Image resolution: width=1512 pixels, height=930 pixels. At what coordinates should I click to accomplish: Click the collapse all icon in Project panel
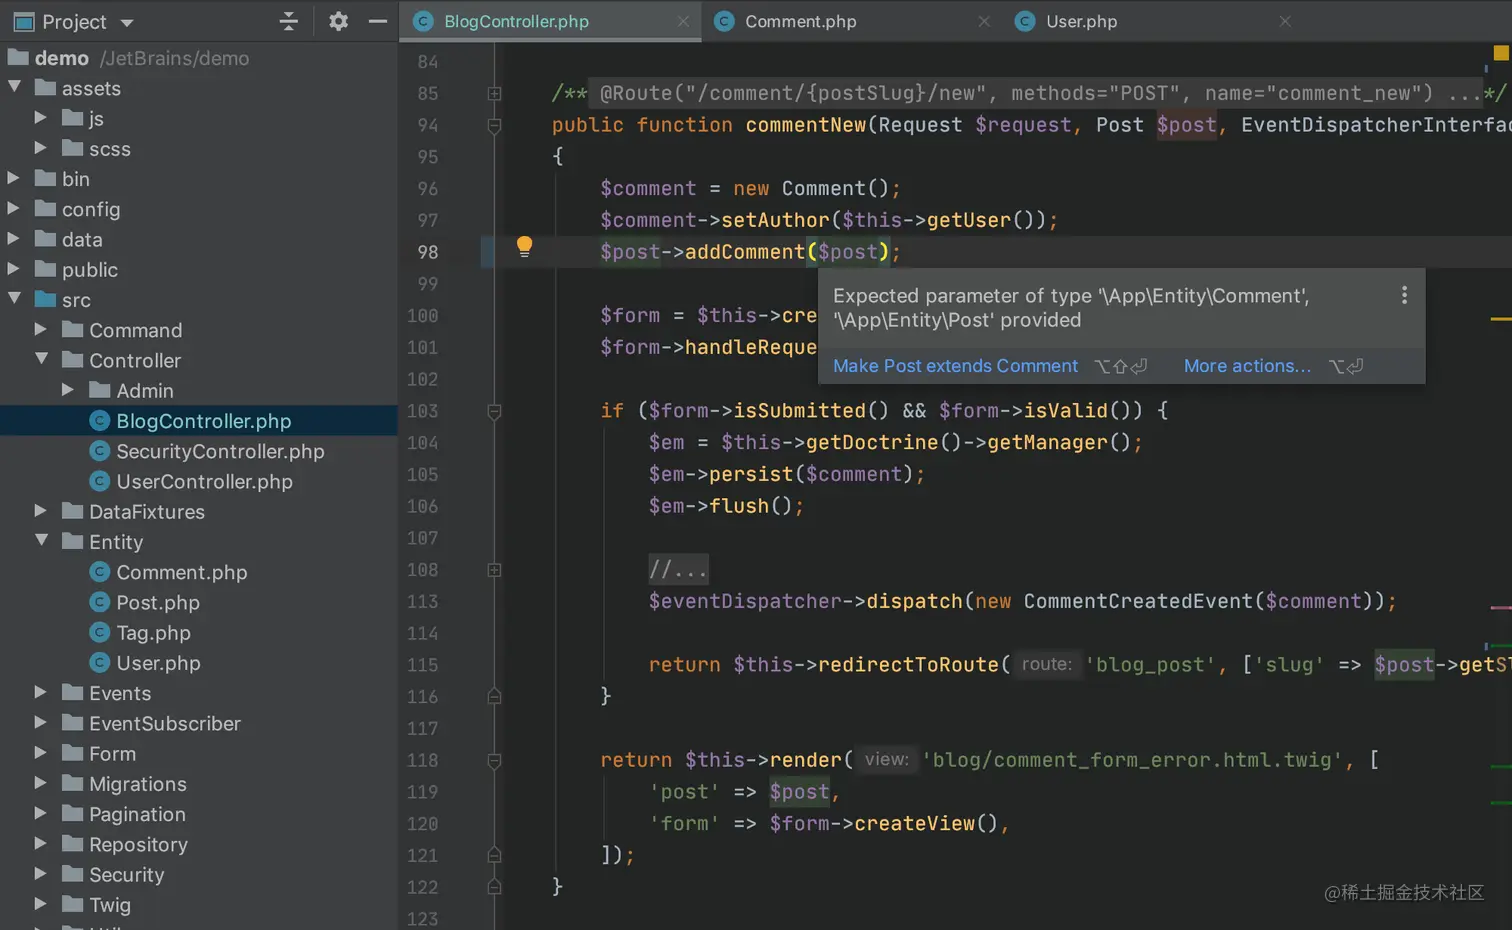coord(289,21)
